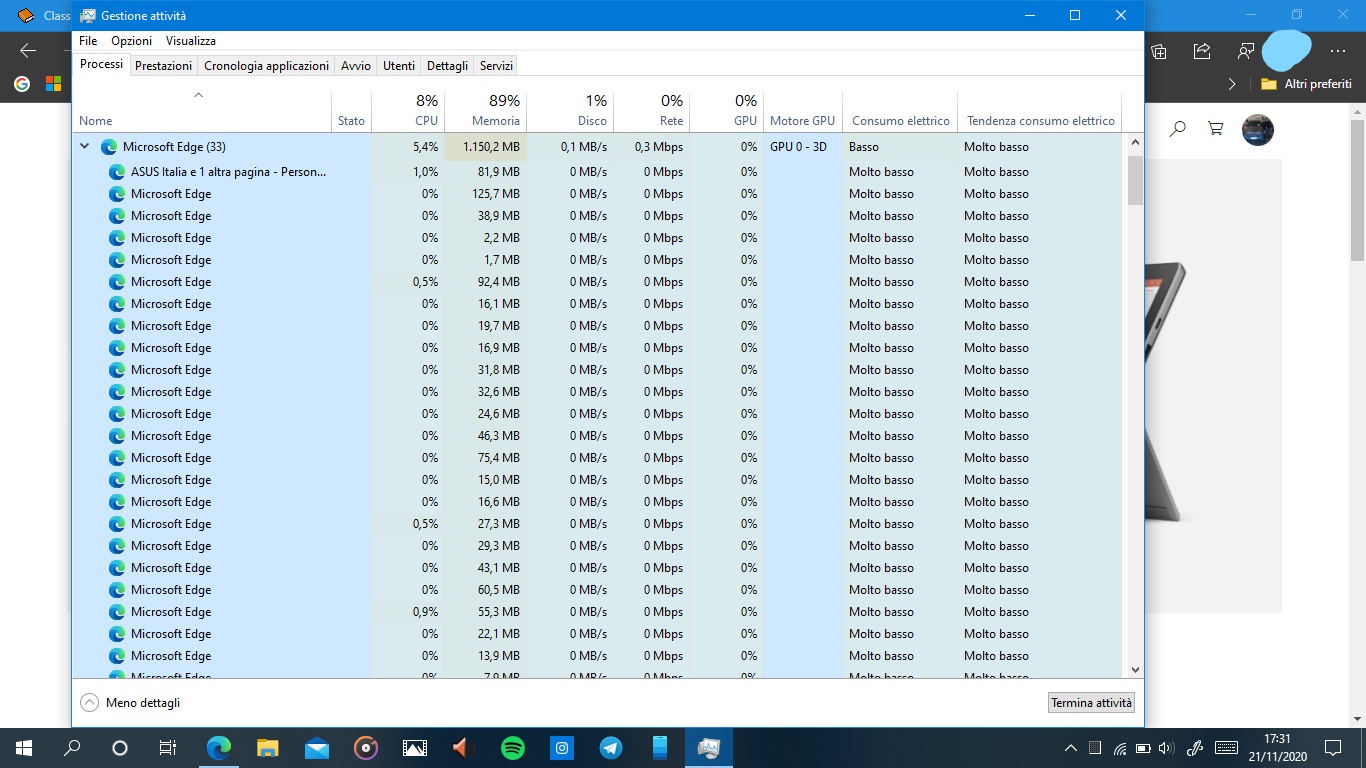Open the Microsoft favorite in Edge bookmarks bar
1366x768 pixels.
pyautogui.click(x=53, y=84)
